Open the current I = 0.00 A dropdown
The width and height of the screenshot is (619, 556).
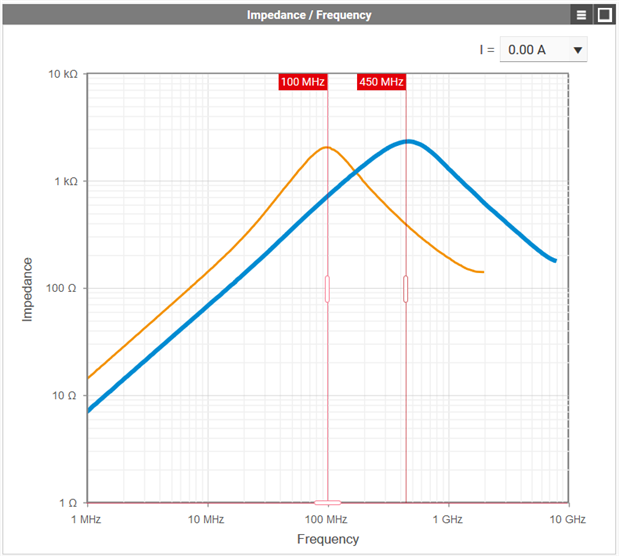coord(544,50)
